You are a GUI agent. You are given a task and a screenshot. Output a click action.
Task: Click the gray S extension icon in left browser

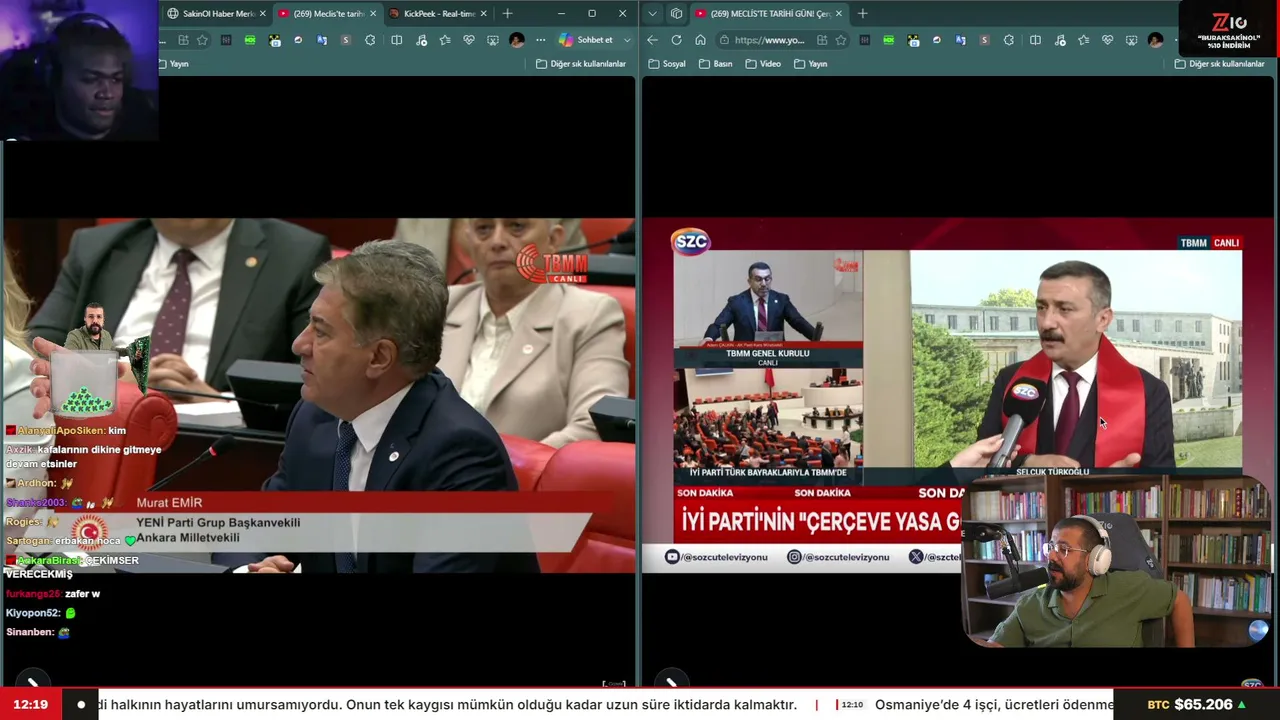click(346, 40)
